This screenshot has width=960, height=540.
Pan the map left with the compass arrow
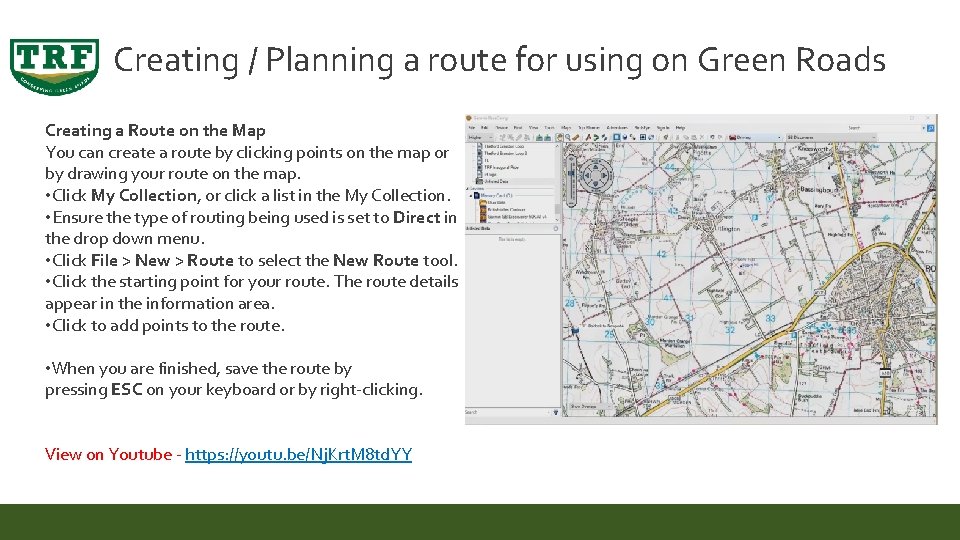tap(587, 175)
